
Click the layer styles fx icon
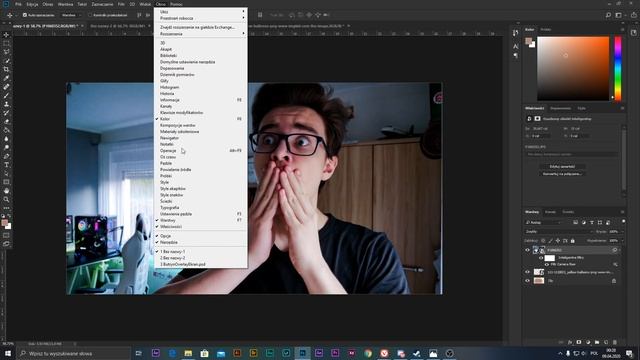click(x=570, y=342)
